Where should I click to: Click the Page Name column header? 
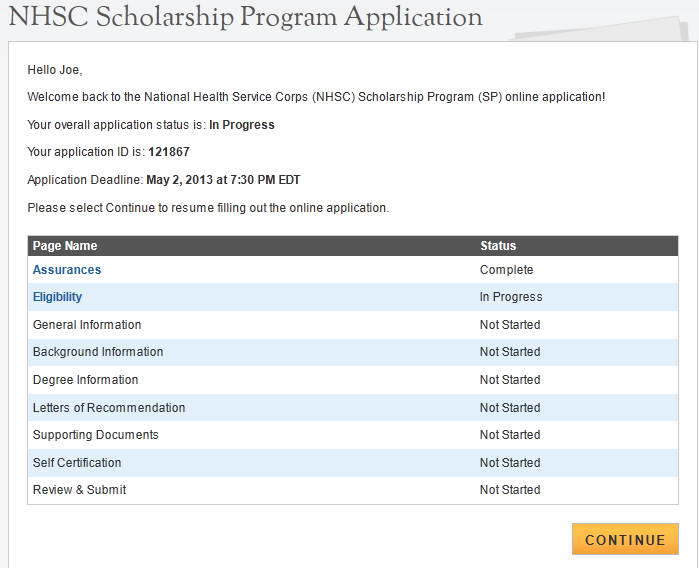tap(65, 246)
